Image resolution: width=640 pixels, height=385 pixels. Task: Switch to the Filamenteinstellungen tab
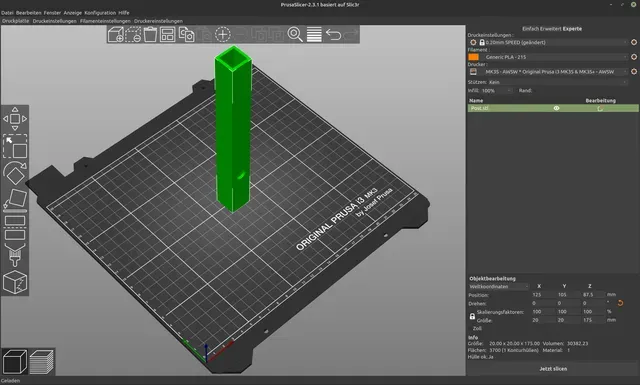click(105, 21)
